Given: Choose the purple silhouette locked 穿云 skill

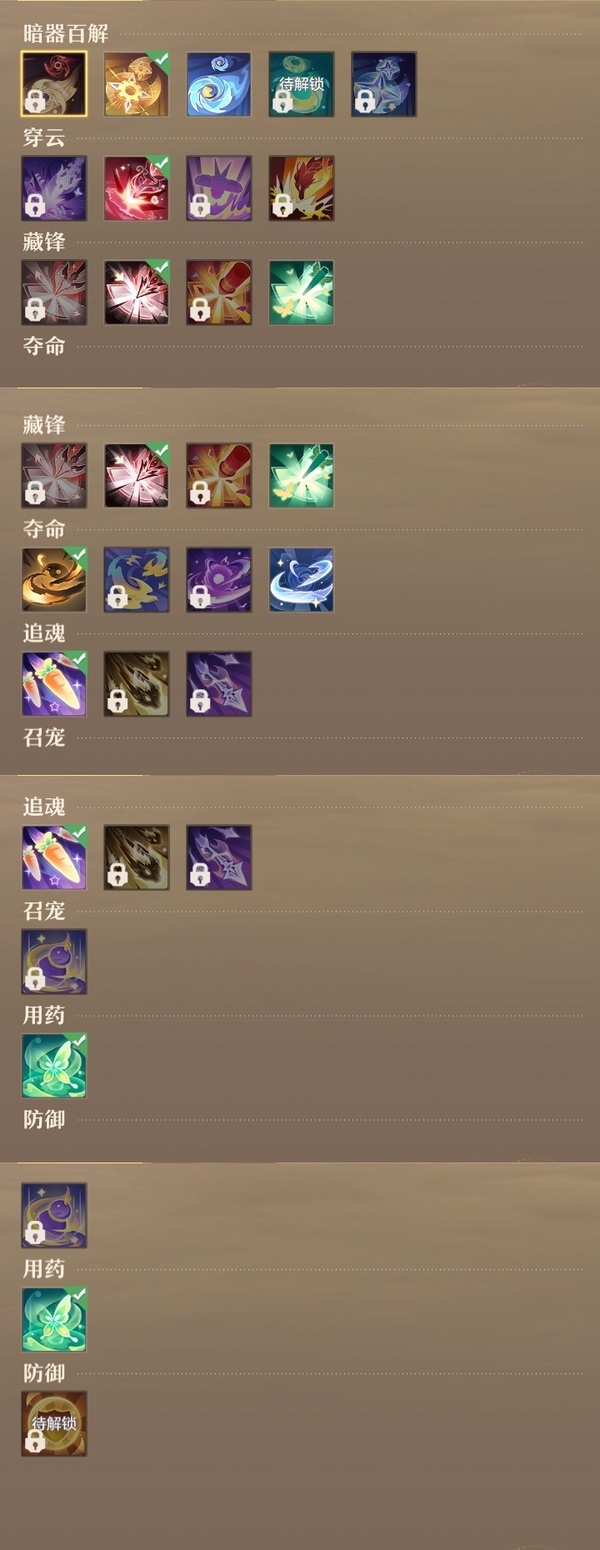Looking at the screenshot, I should [219, 188].
